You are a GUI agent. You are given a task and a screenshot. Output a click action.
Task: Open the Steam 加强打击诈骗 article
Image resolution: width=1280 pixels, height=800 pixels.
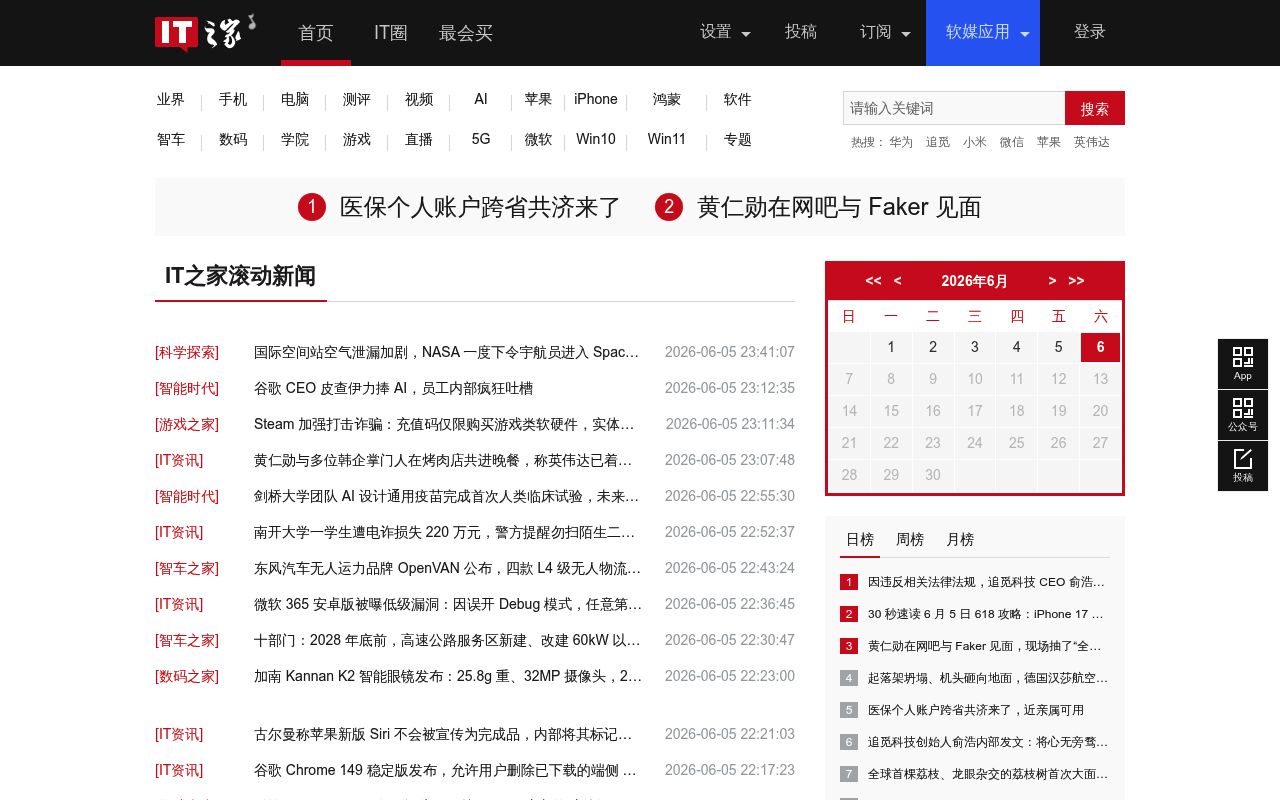pos(444,424)
